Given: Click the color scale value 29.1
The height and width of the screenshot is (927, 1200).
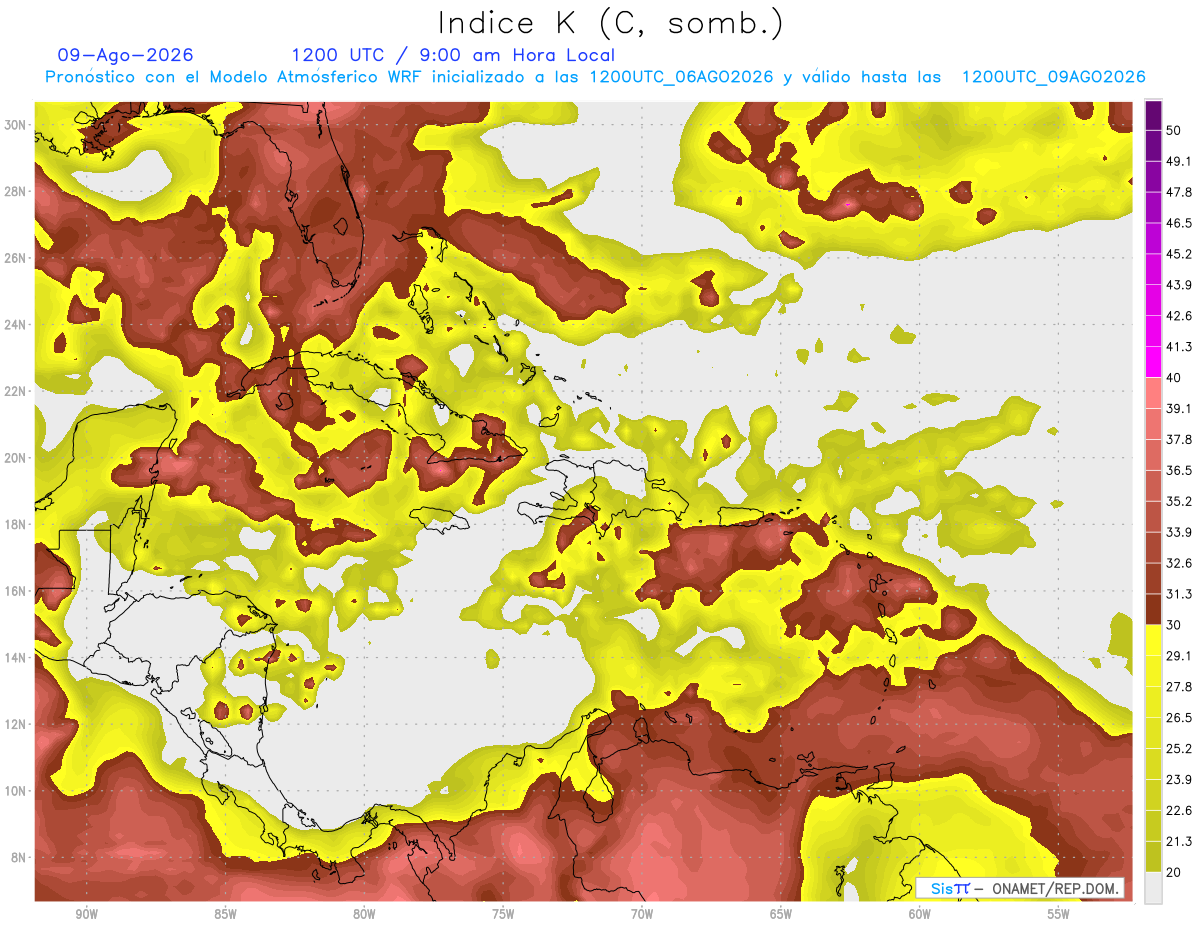Looking at the screenshot, I should [1179, 656].
